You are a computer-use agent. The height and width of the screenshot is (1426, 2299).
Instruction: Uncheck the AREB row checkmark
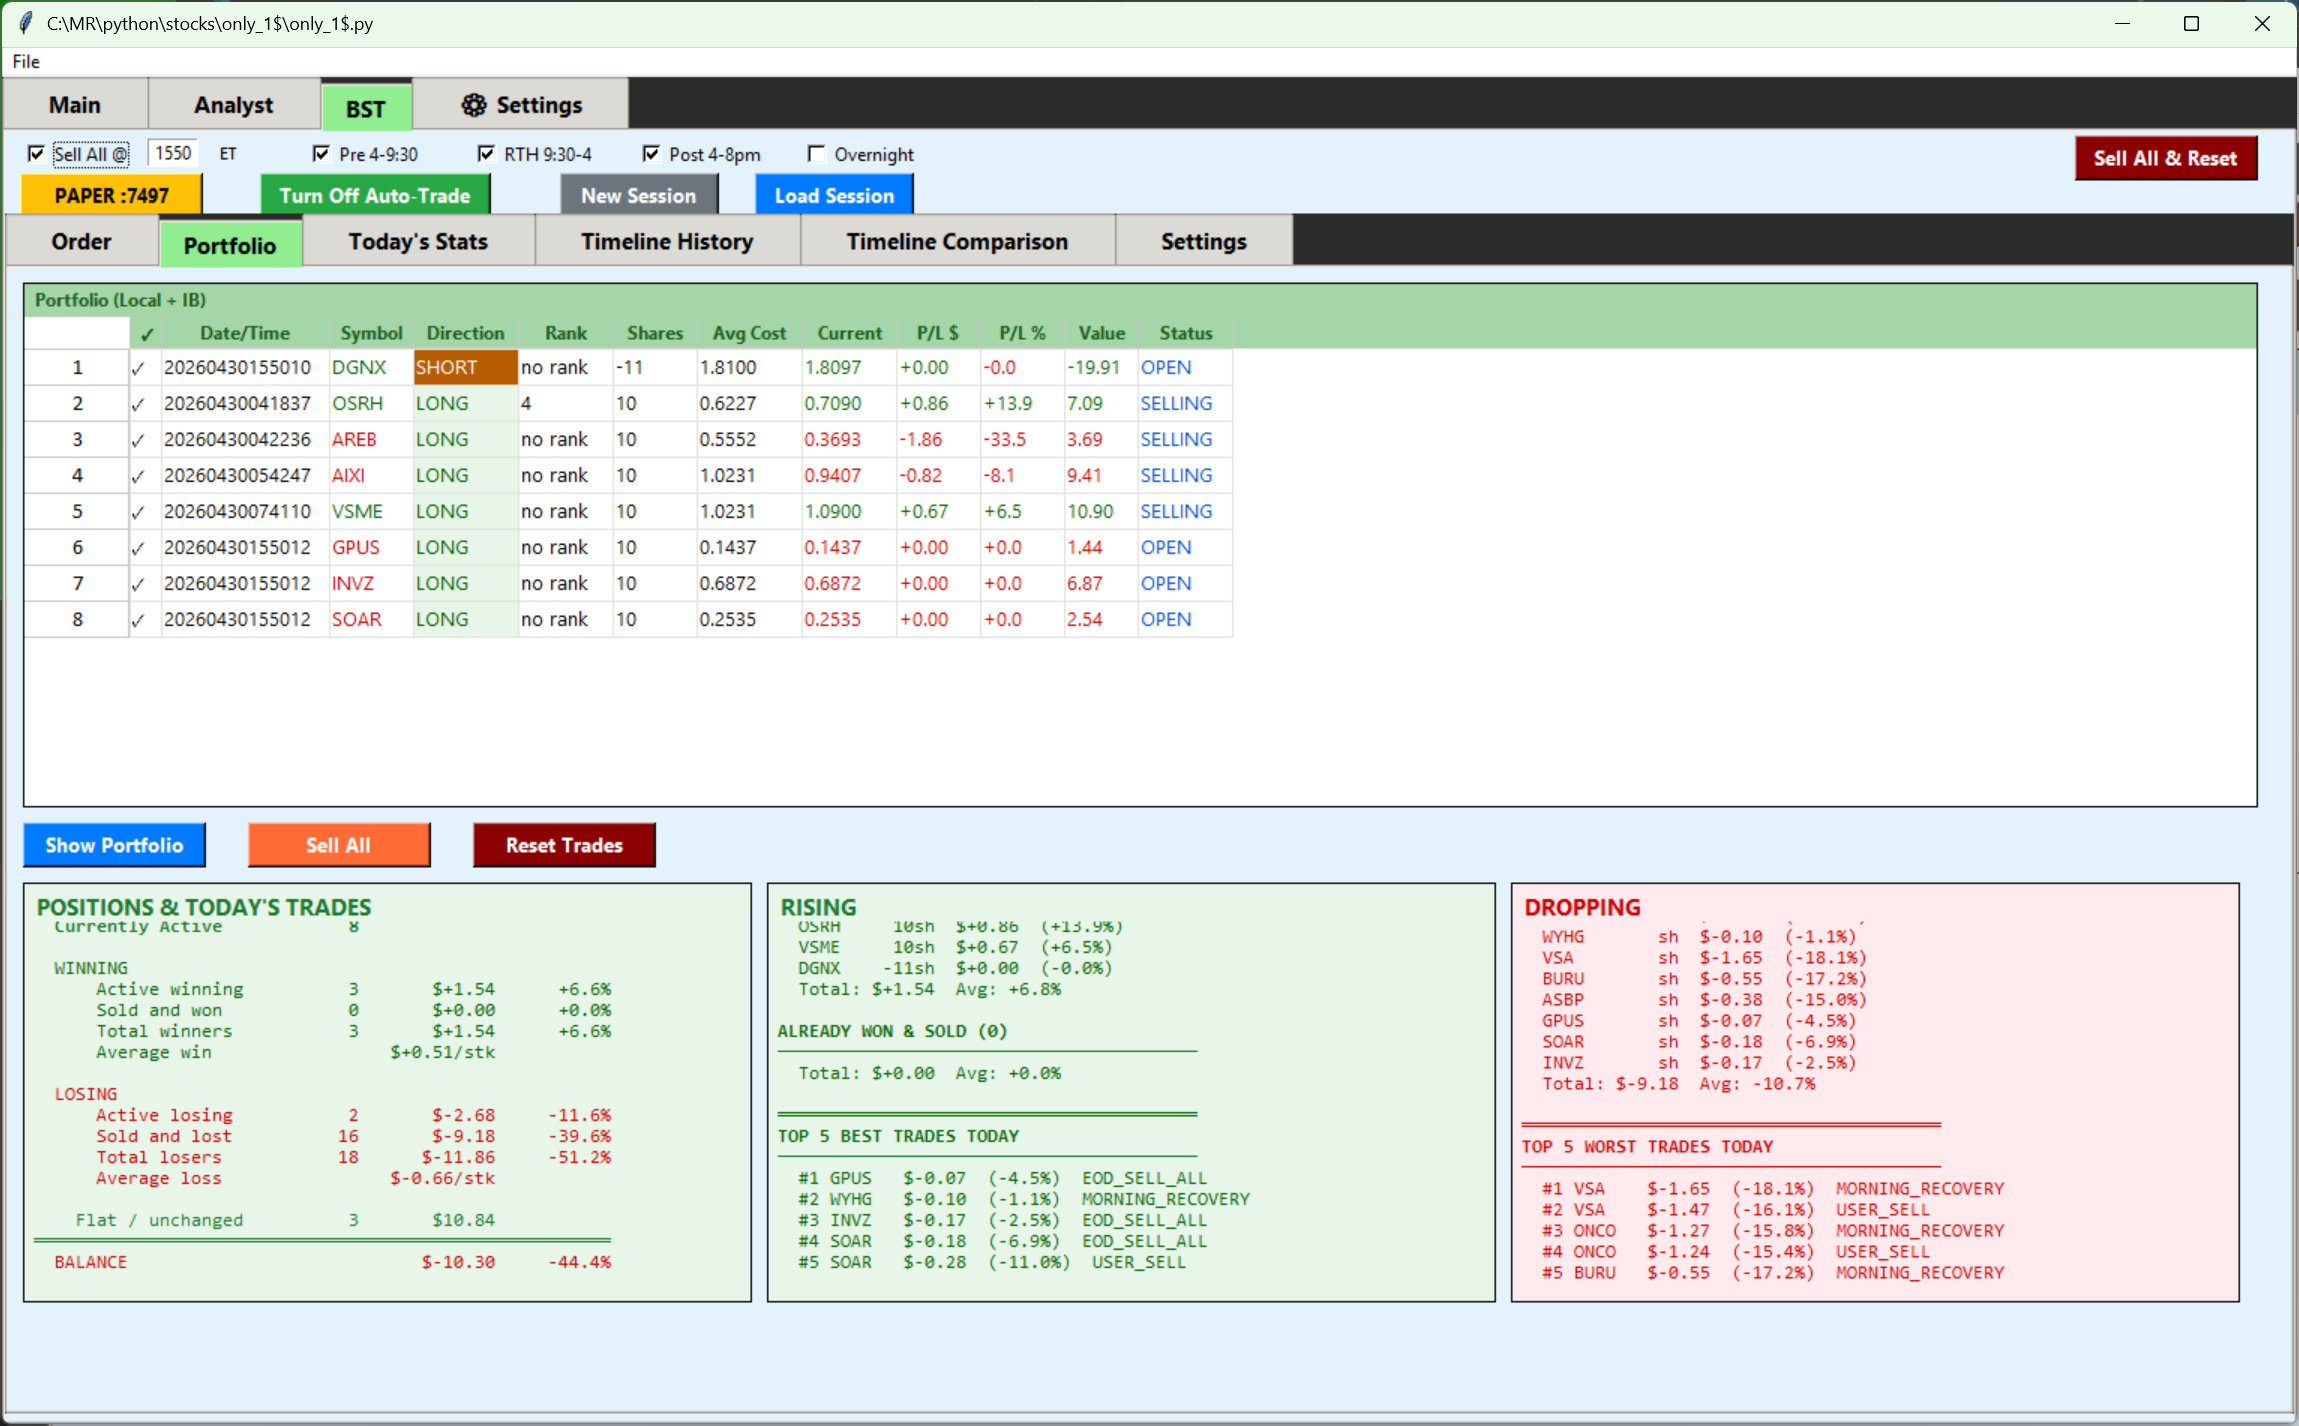click(x=138, y=440)
